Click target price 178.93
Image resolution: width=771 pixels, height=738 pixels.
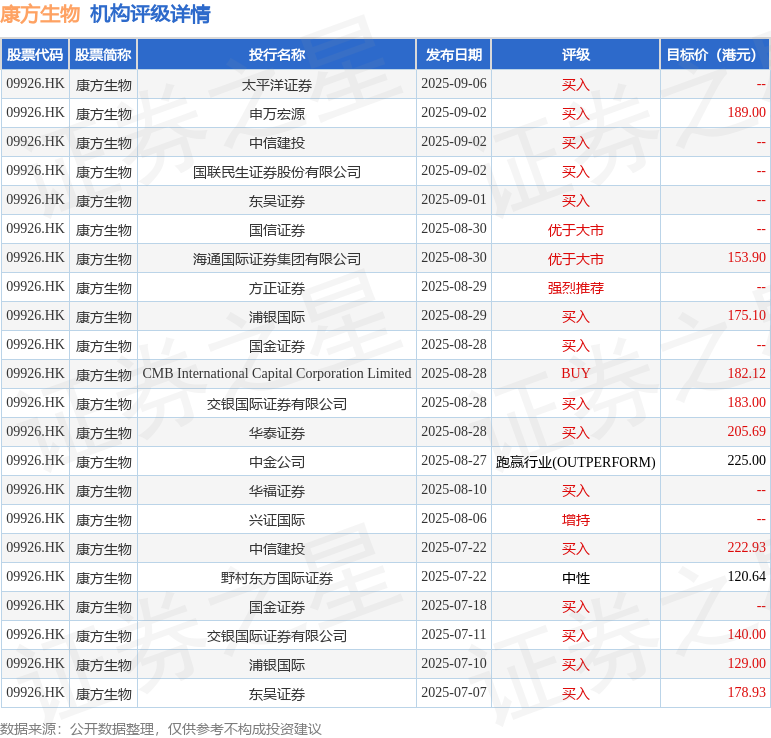pos(746,693)
